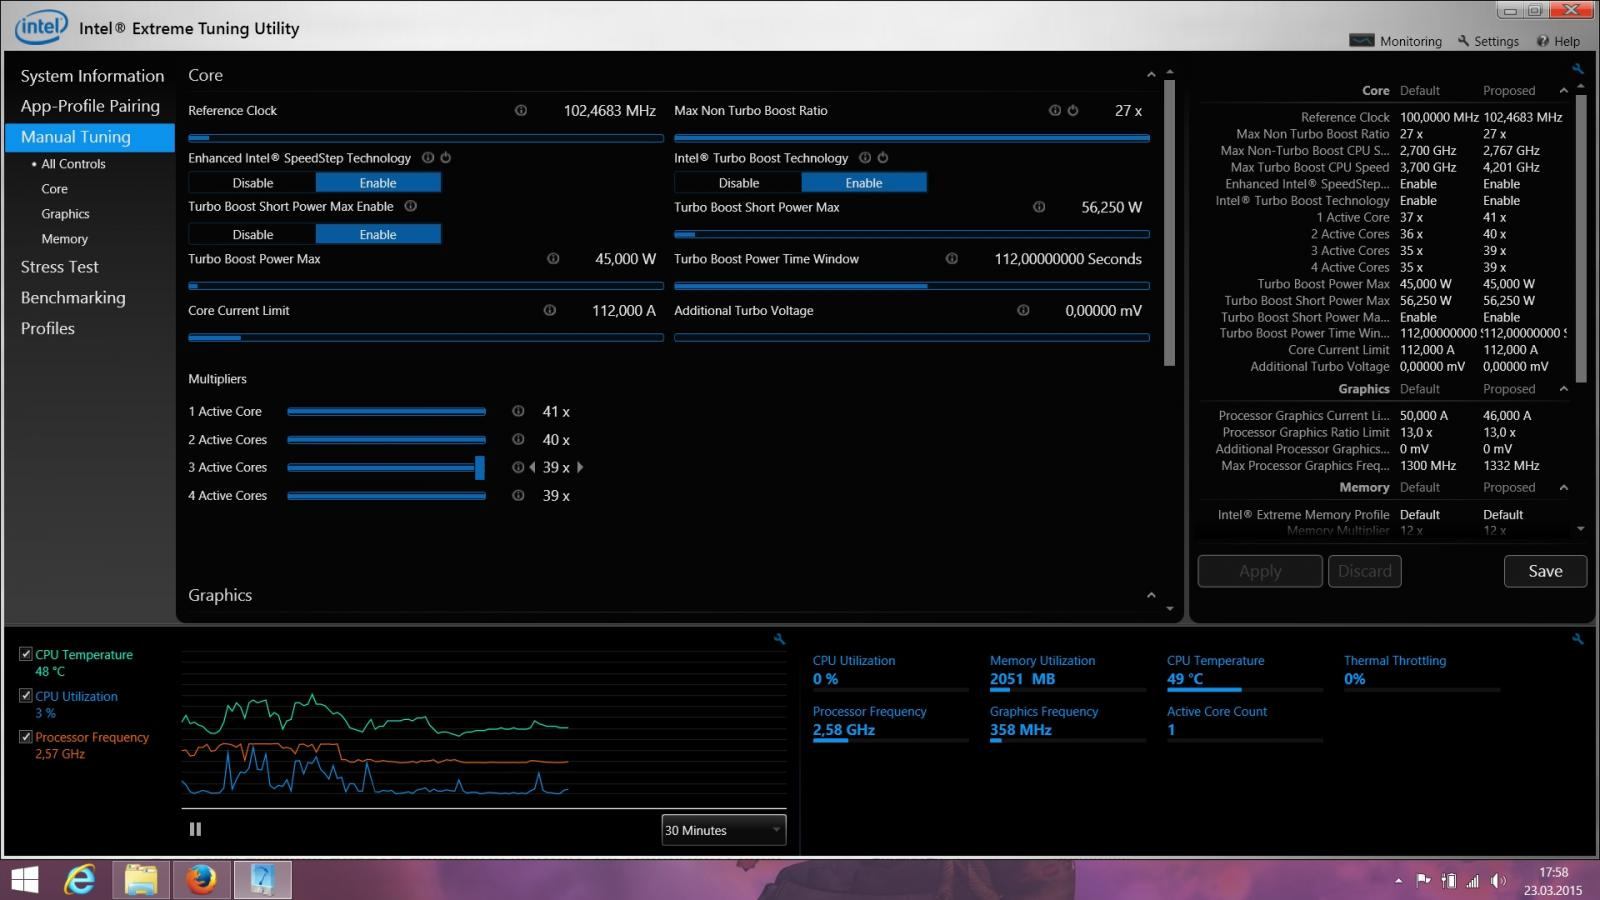Click info icon beside Max Non Turbo Boost Ratio
Viewport: 1600px width, 900px height.
1055,111
